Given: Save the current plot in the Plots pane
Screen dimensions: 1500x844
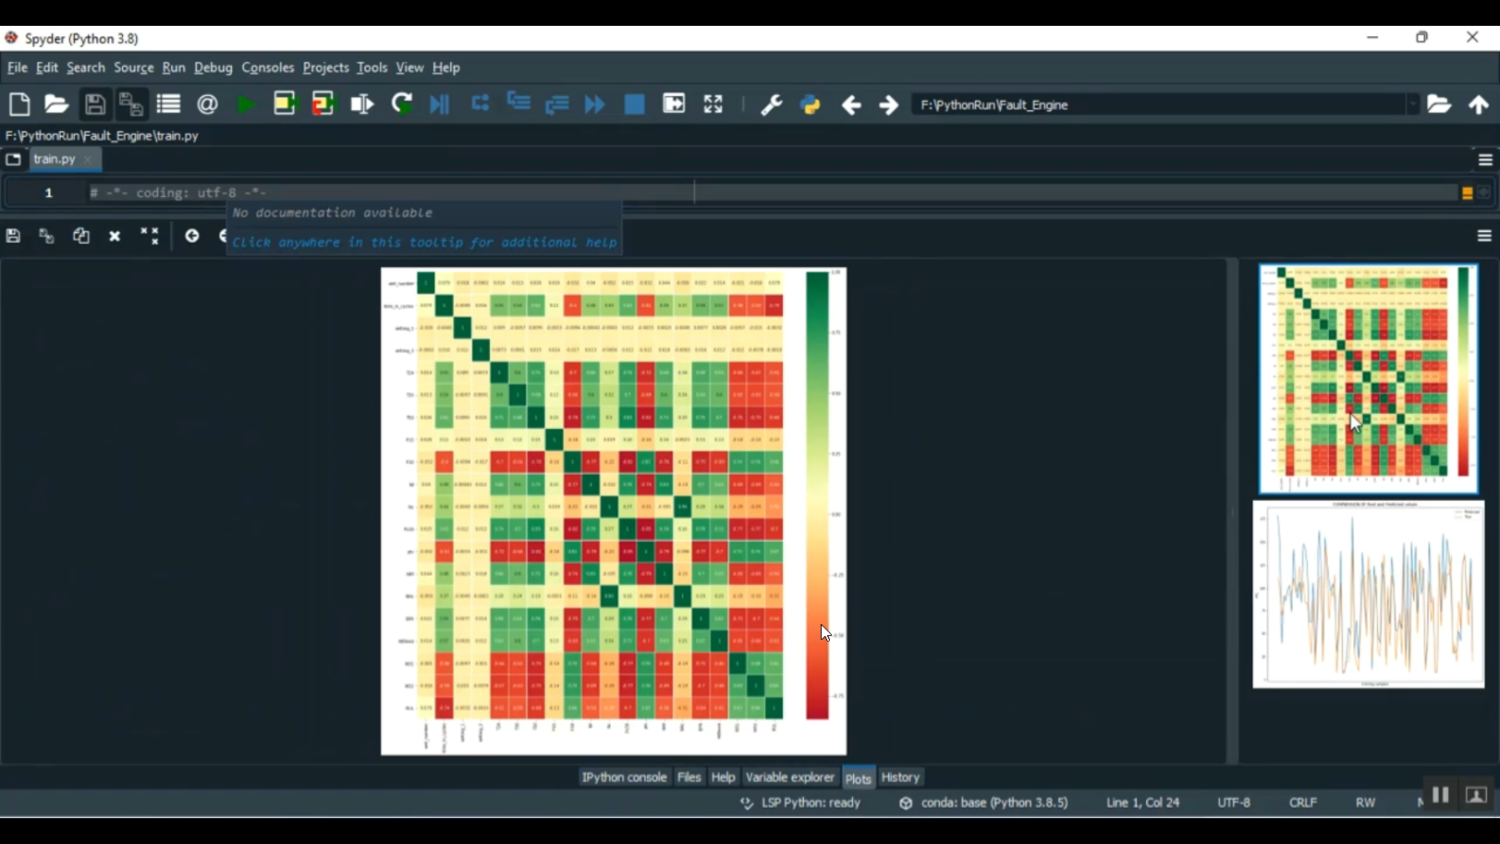Looking at the screenshot, I should coord(12,235).
